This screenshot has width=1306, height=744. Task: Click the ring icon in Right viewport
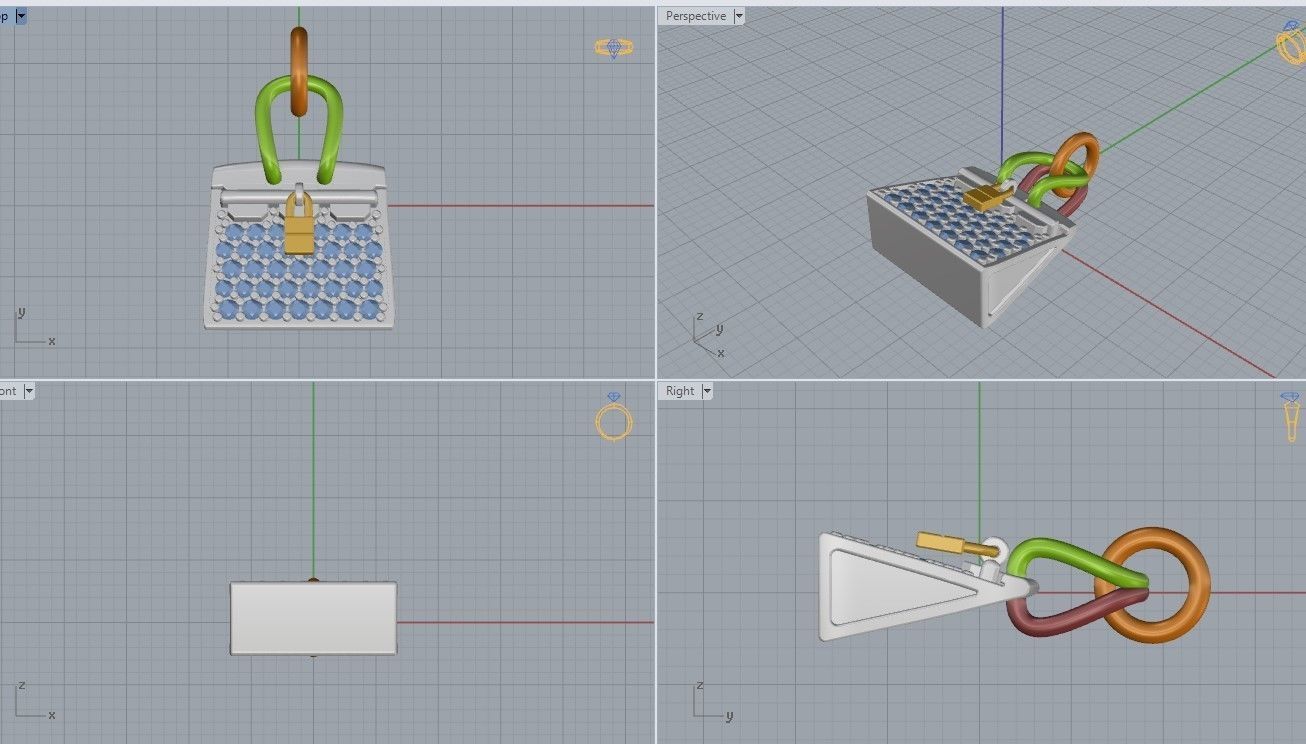(1292, 417)
